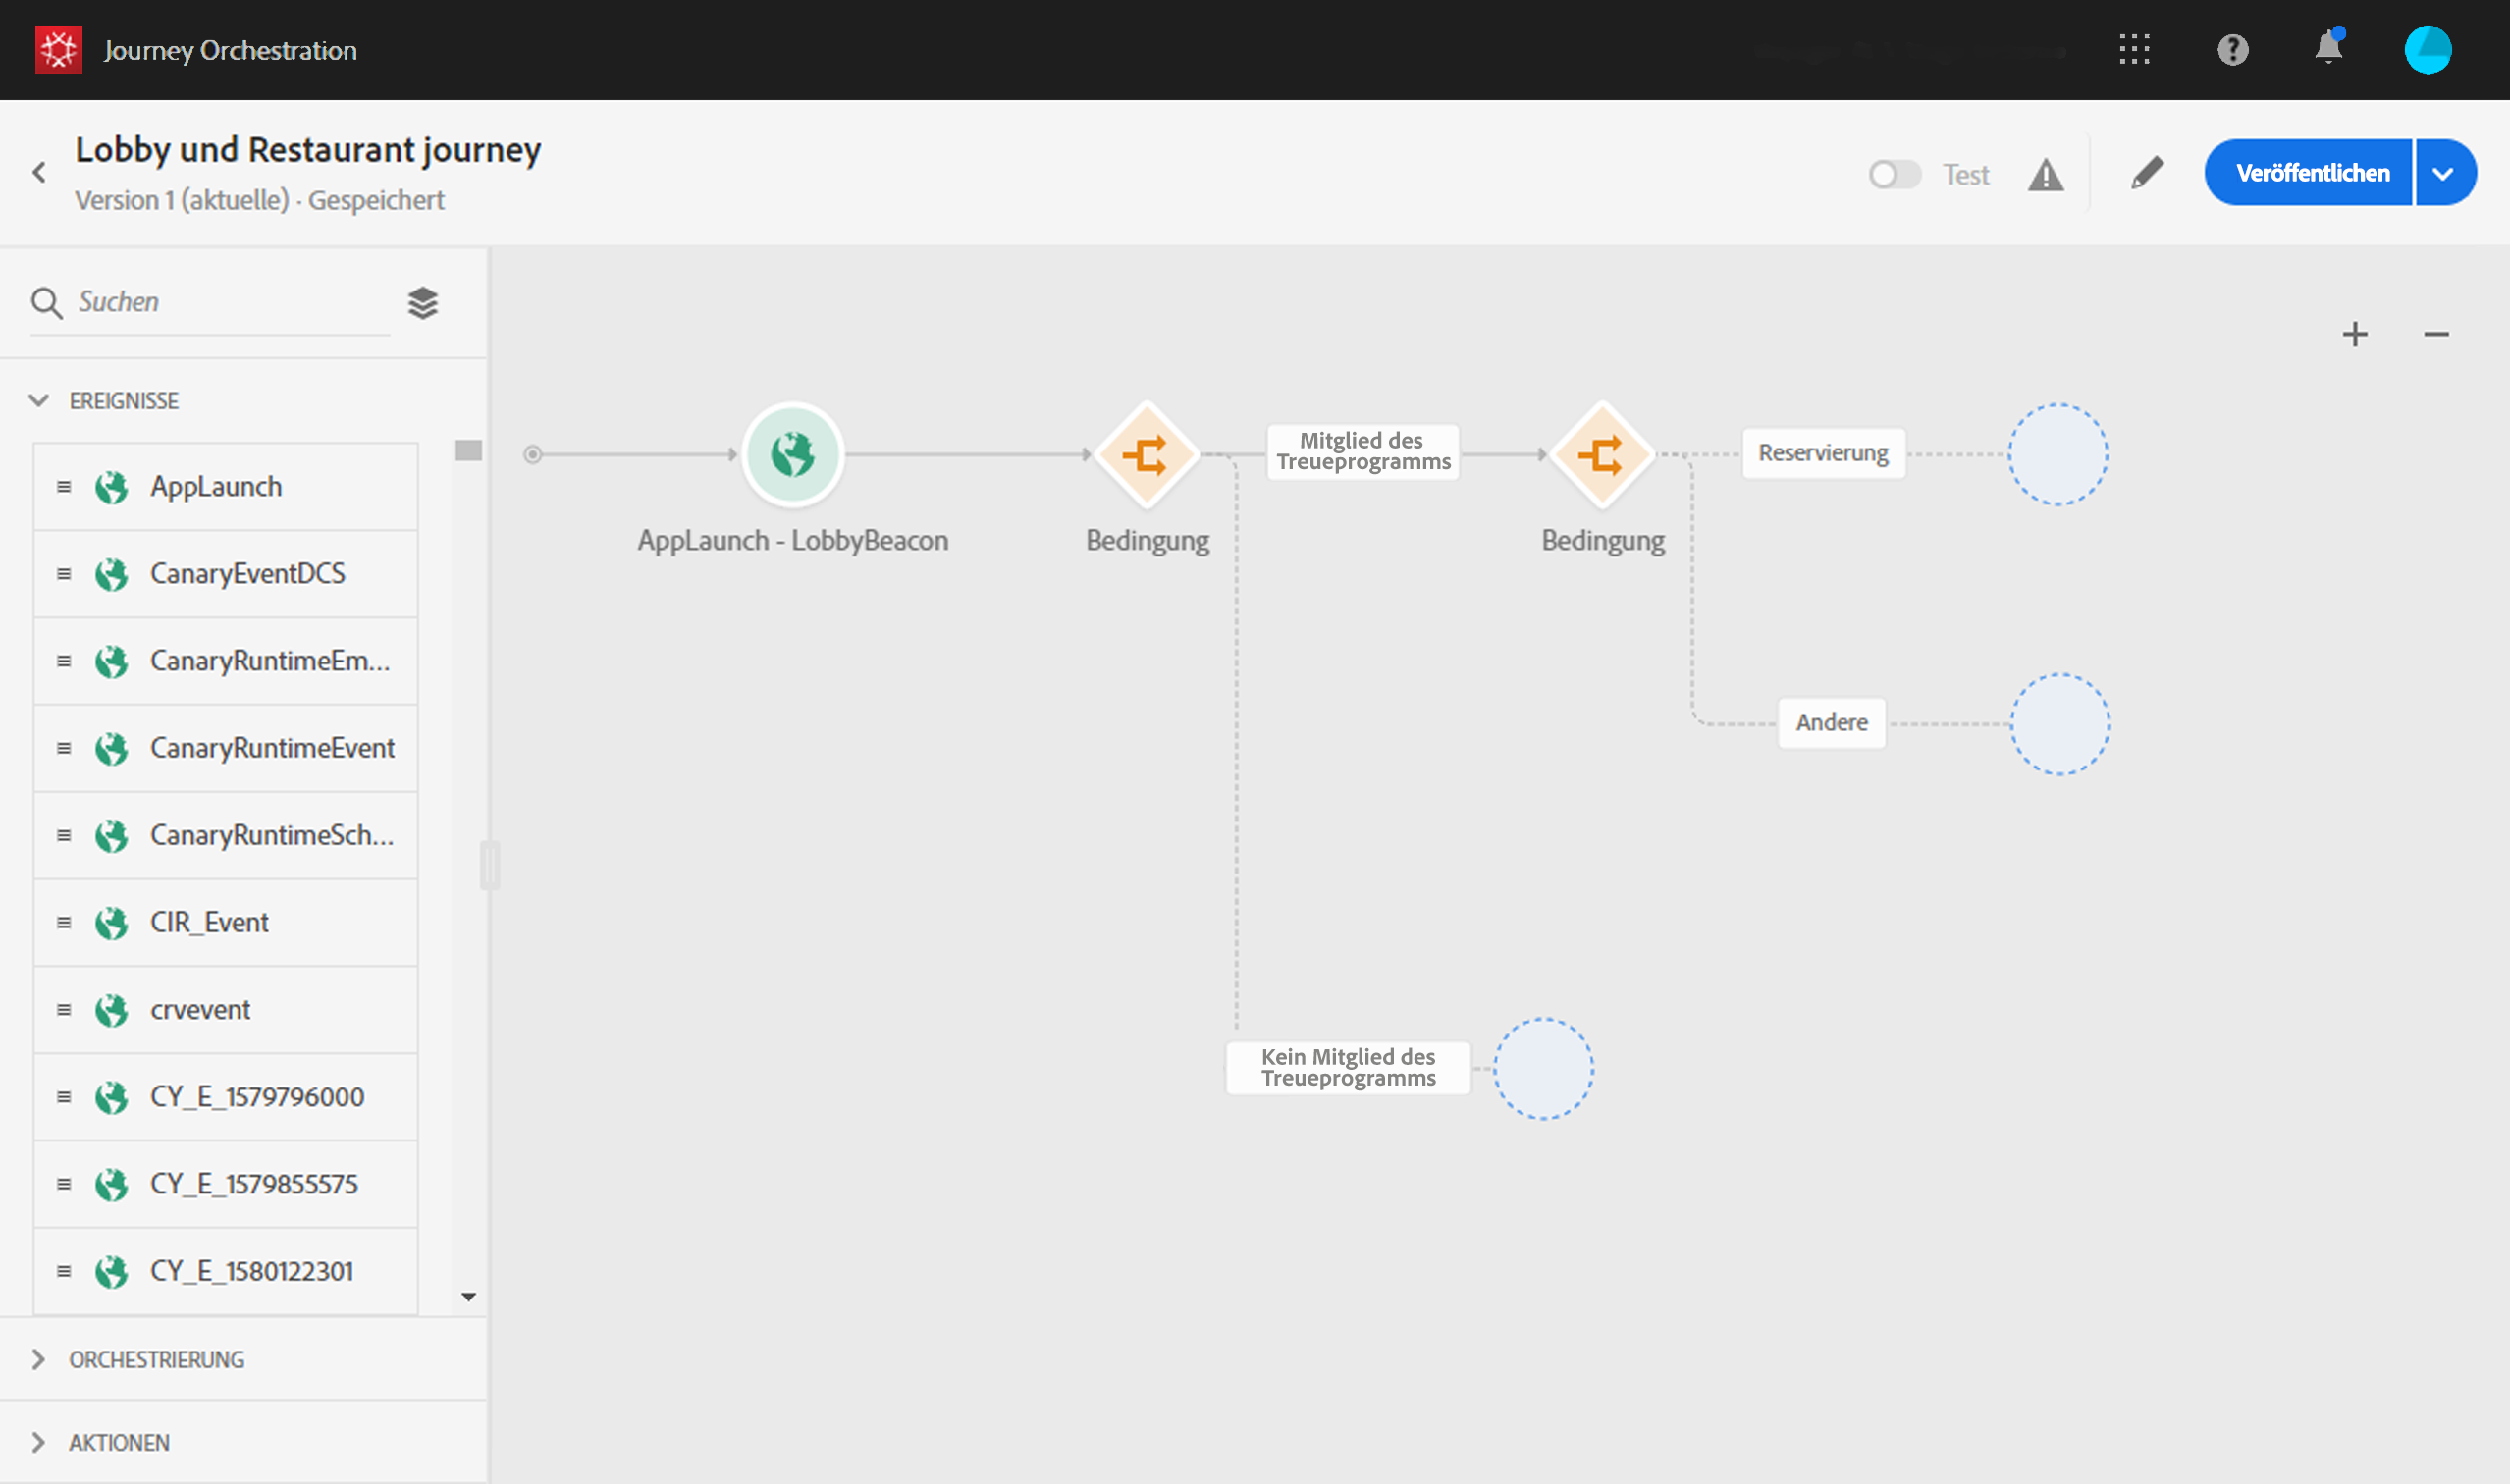Click the palette filter layers icon
This screenshot has width=2510, height=1484.
(423, 302)
